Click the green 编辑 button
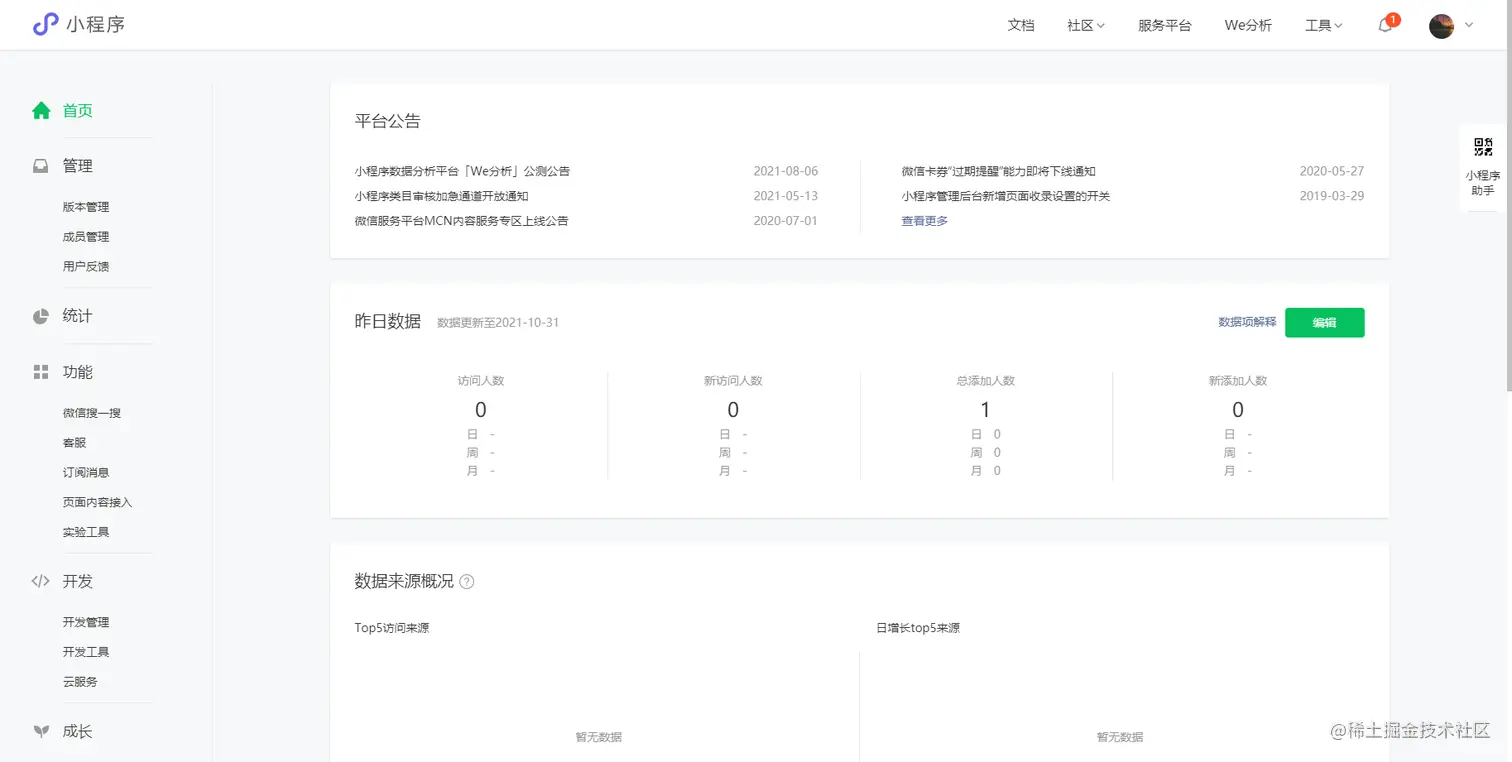 coord(1324,322)
